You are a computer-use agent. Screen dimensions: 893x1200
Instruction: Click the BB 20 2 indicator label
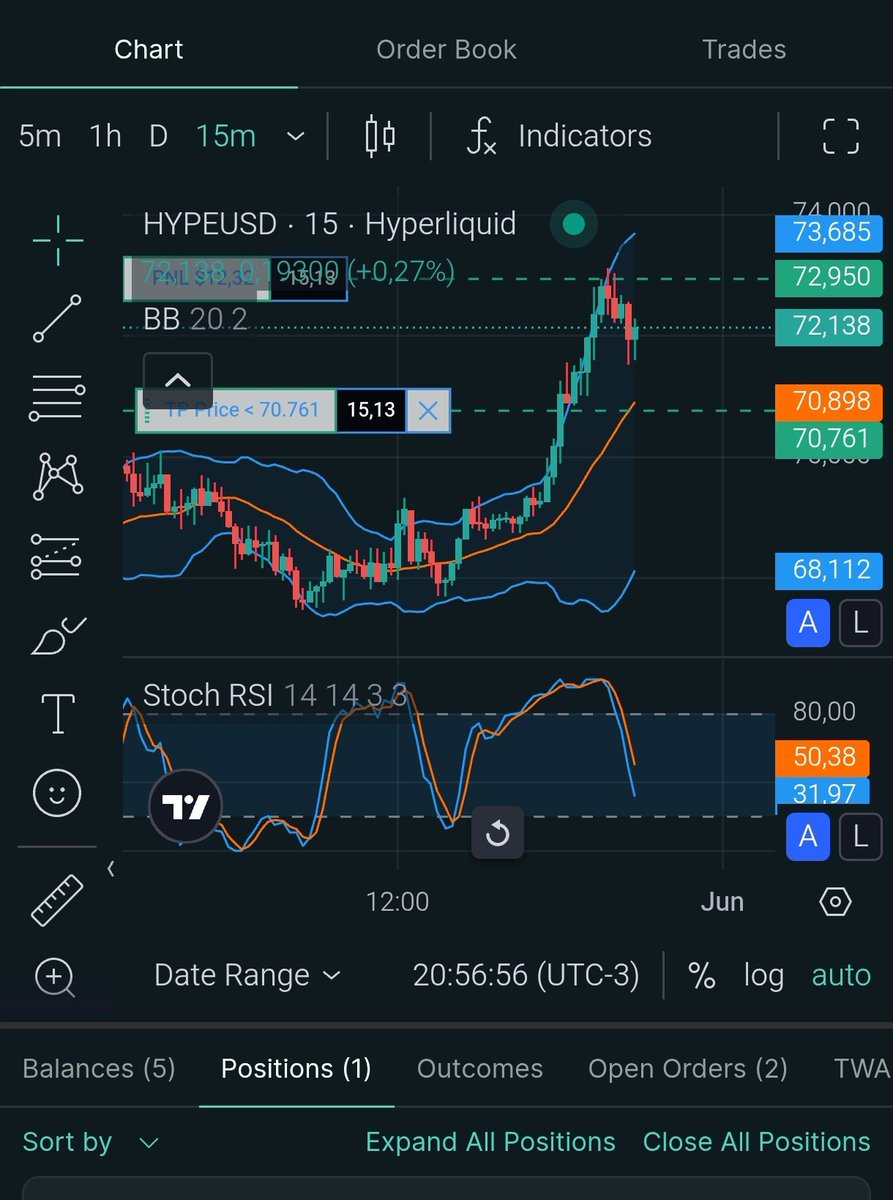tap(195, 319)
